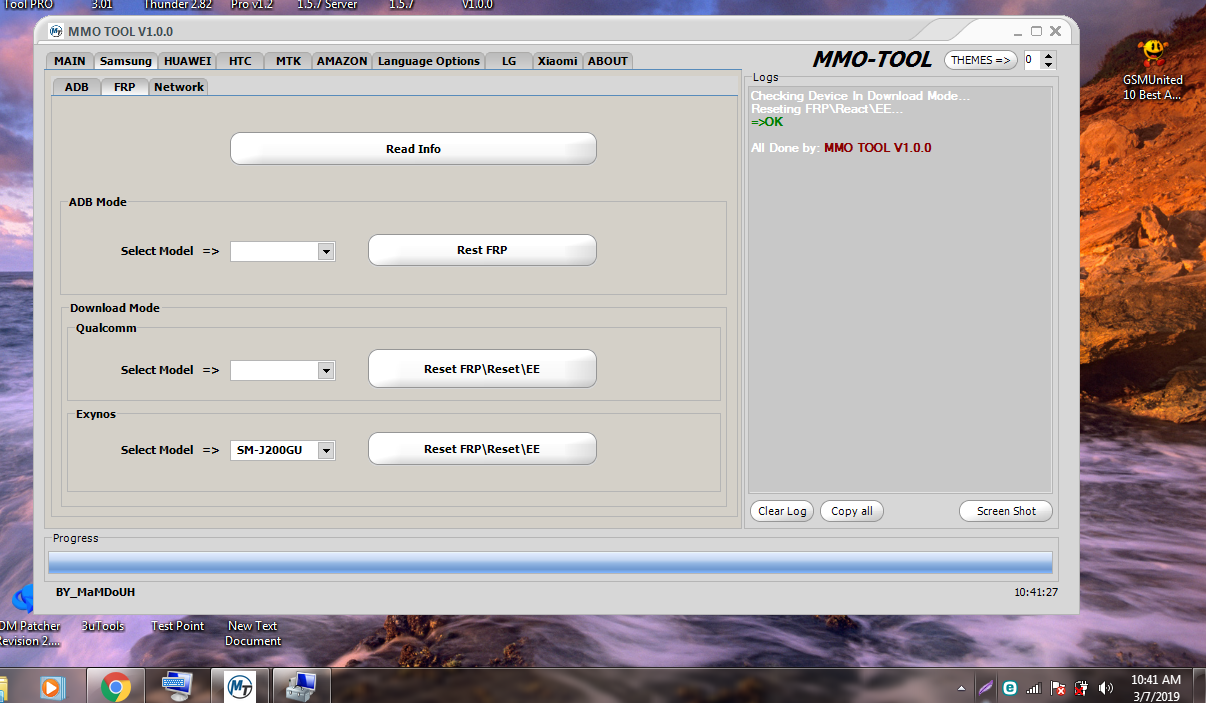Screen dimensions: 1206x703
Task: Open the GSMUnited desktop shortcut
Action: pos(1152,68)
